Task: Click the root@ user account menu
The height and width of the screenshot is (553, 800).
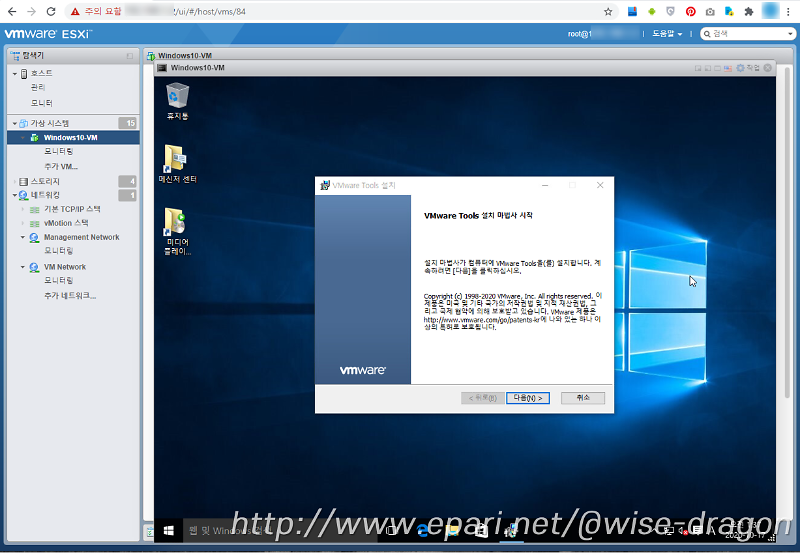Action: [602, 34]
